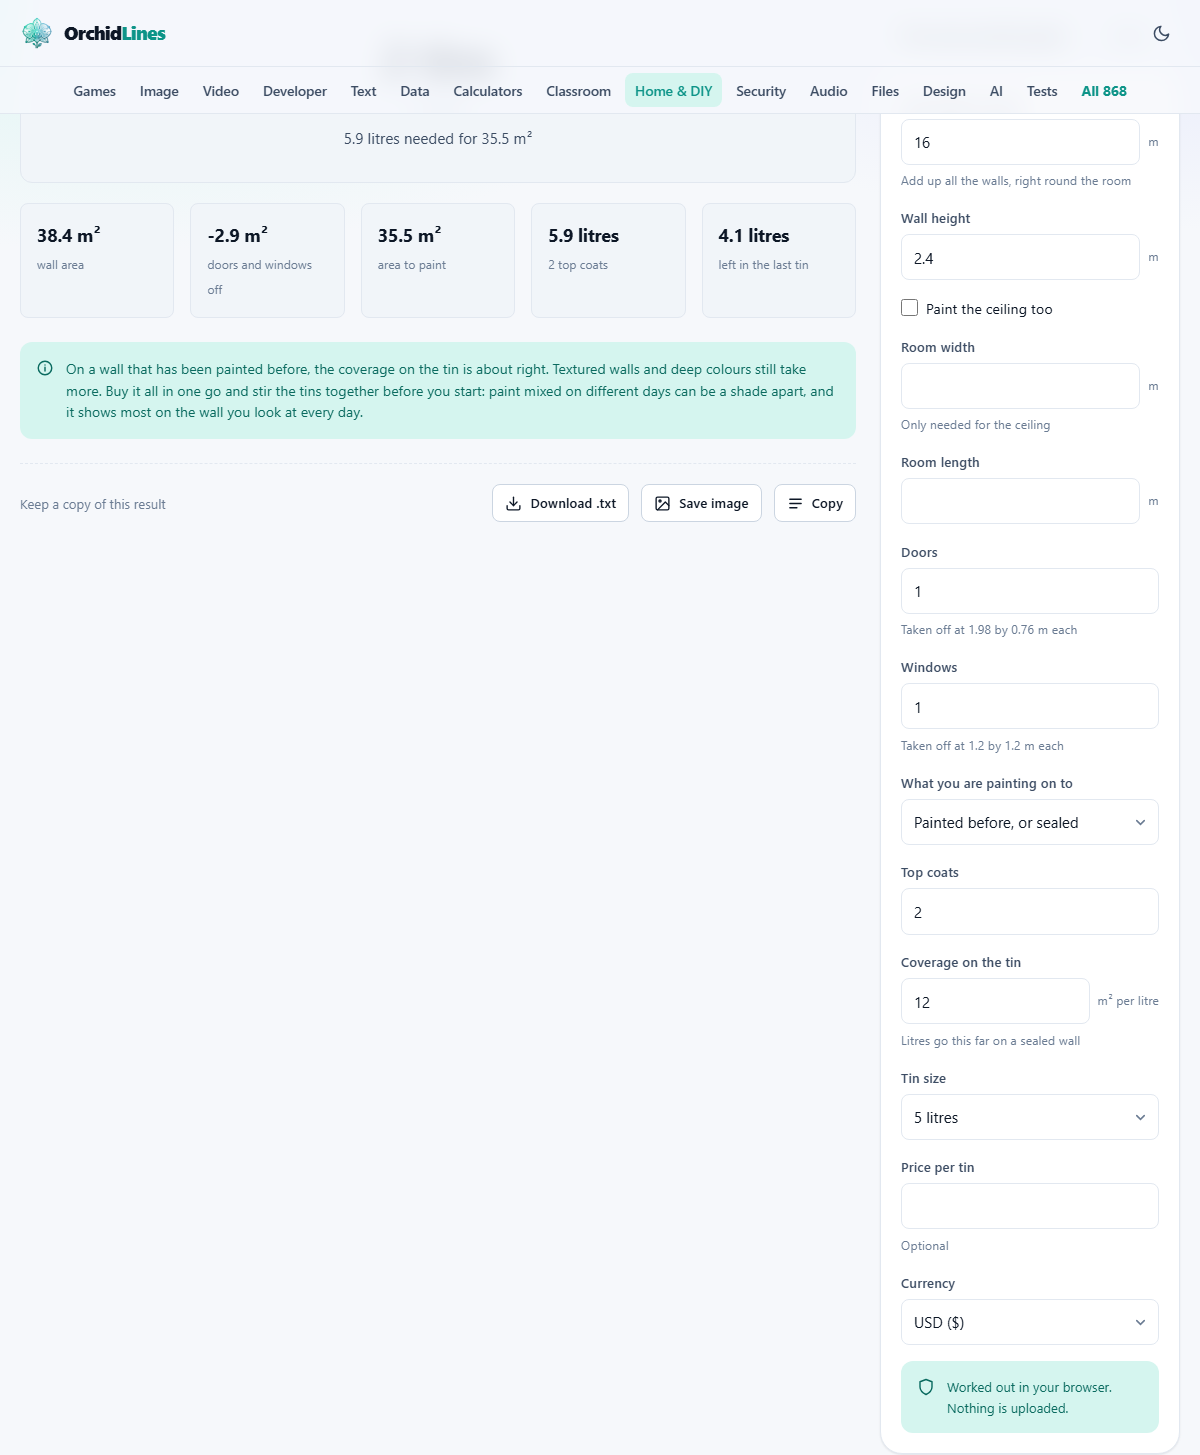This screenshot has width=1200, height=1455.
Task: Click the picture icon in Save image
Action: coord(662,503)
